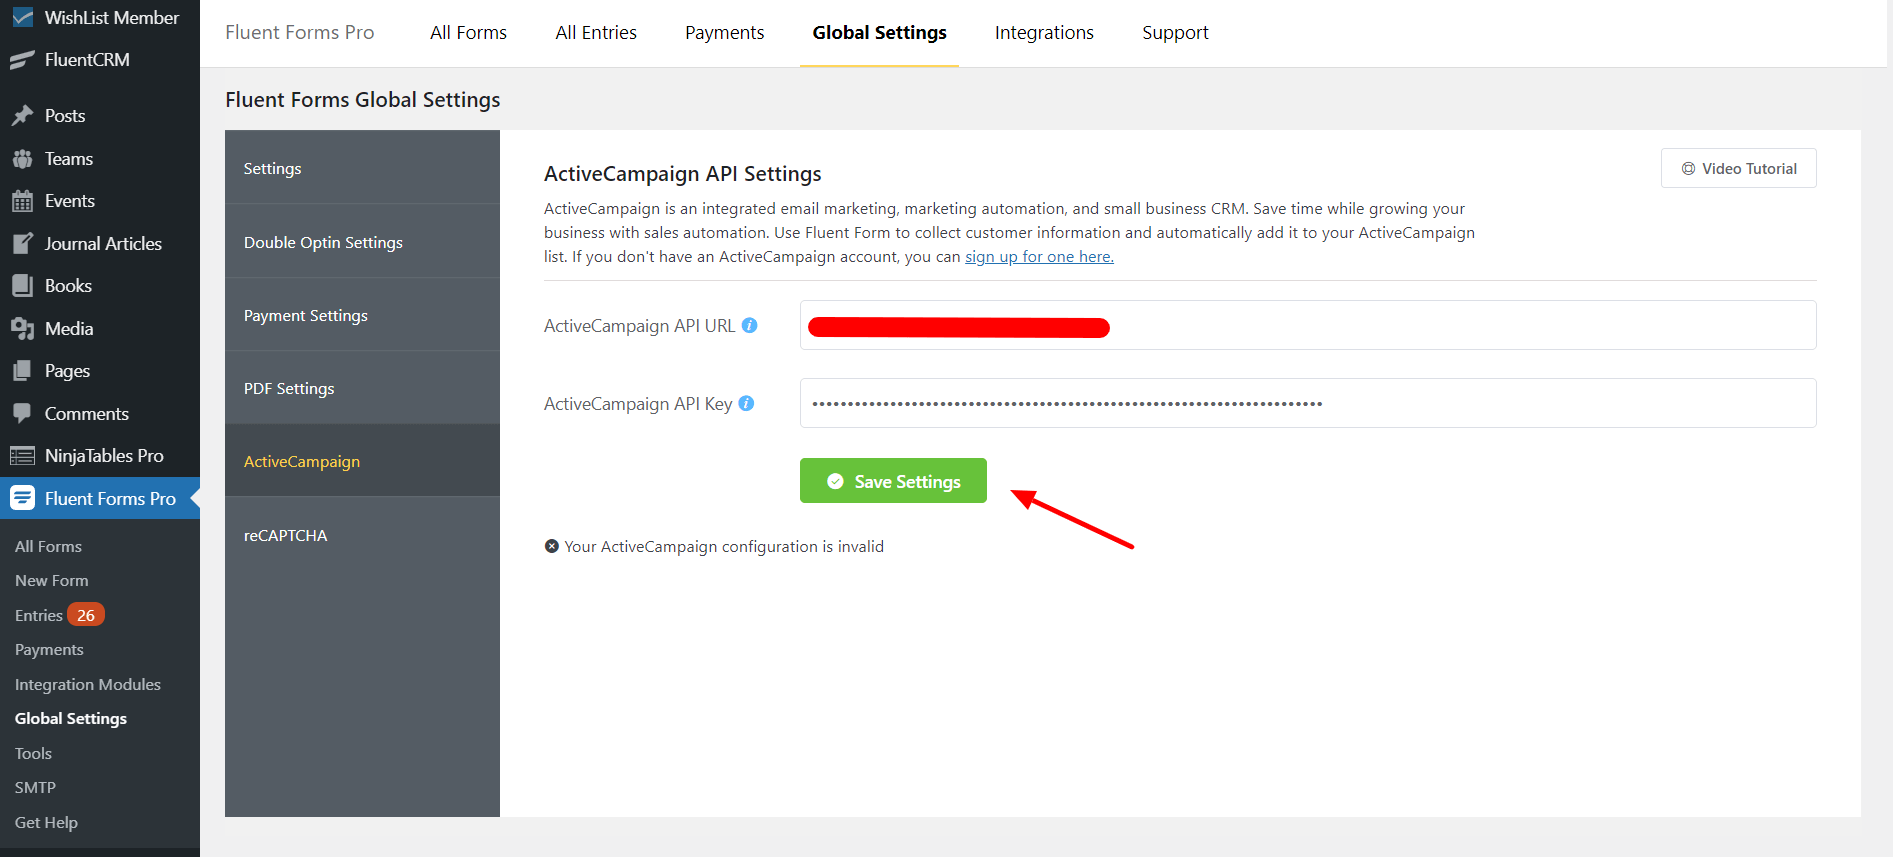Image resolution: width=1893 pixels, height=857 pixels.
Task: Click the WishList Member checkmark icon
Action: coord(22,17)
